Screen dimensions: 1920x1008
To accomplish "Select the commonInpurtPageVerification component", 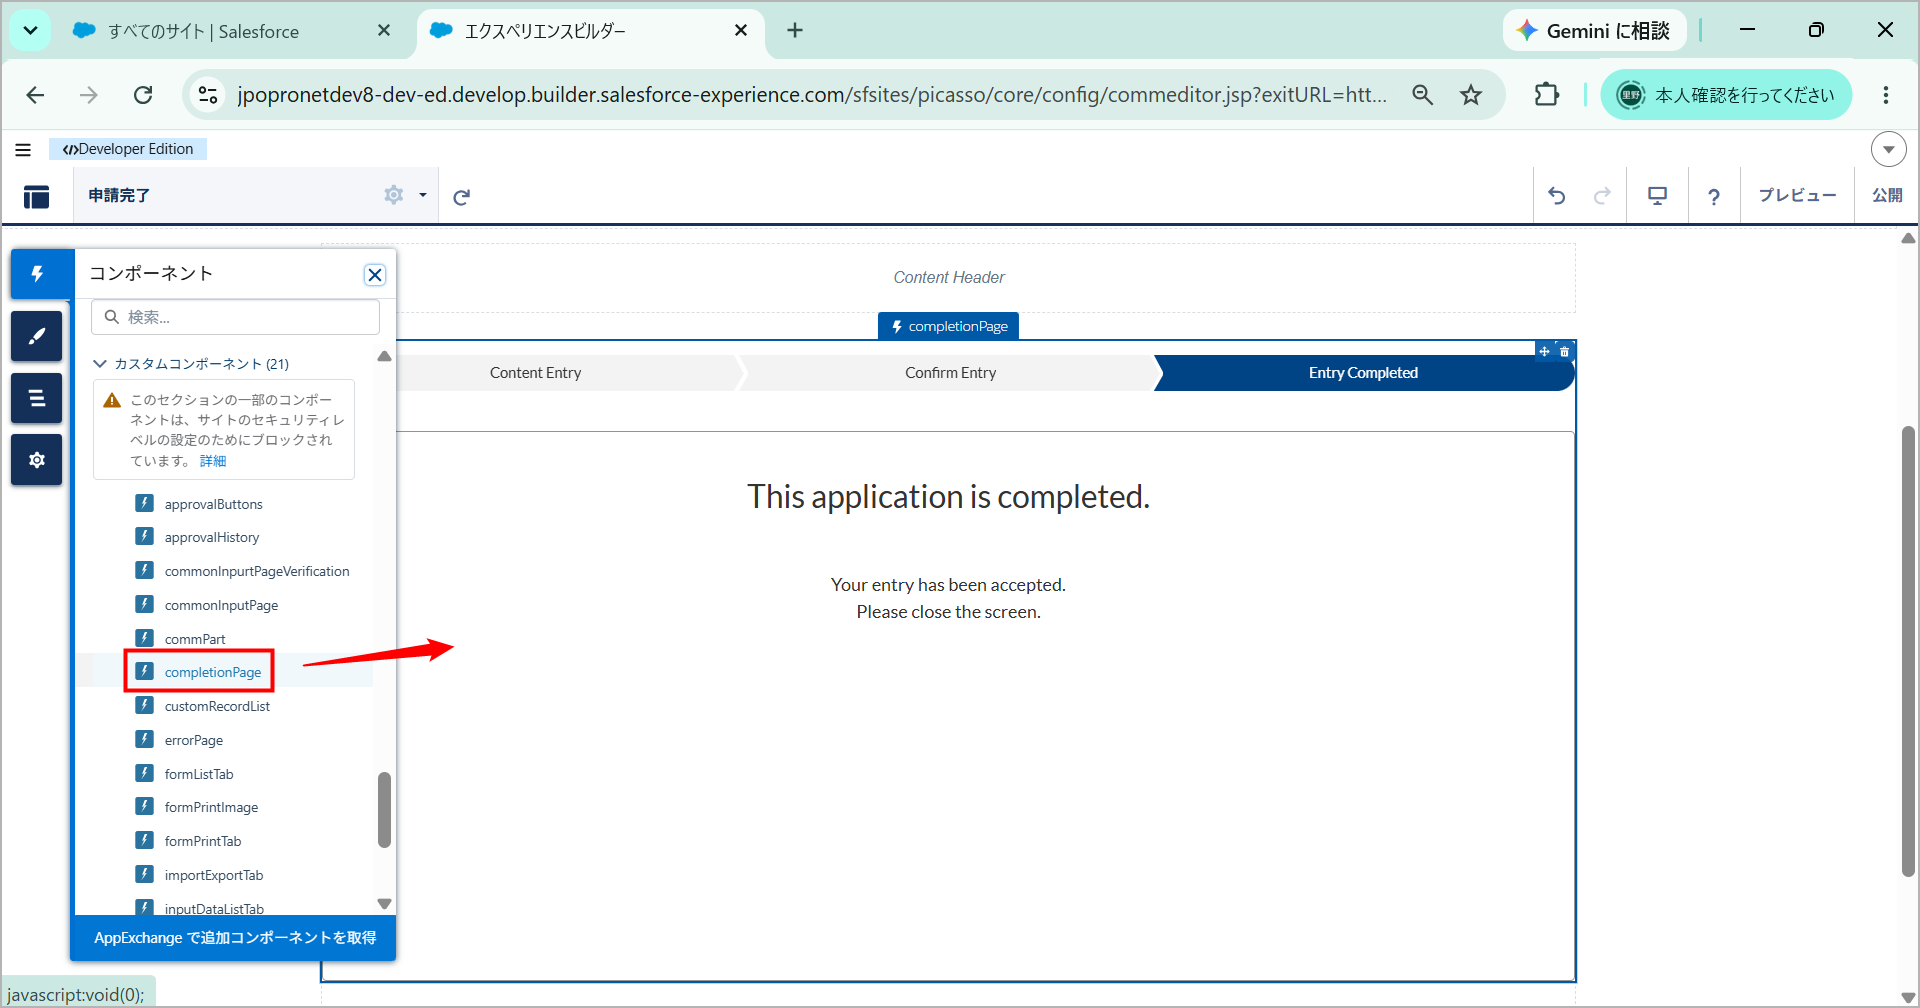I will click(x=257, y=571).
